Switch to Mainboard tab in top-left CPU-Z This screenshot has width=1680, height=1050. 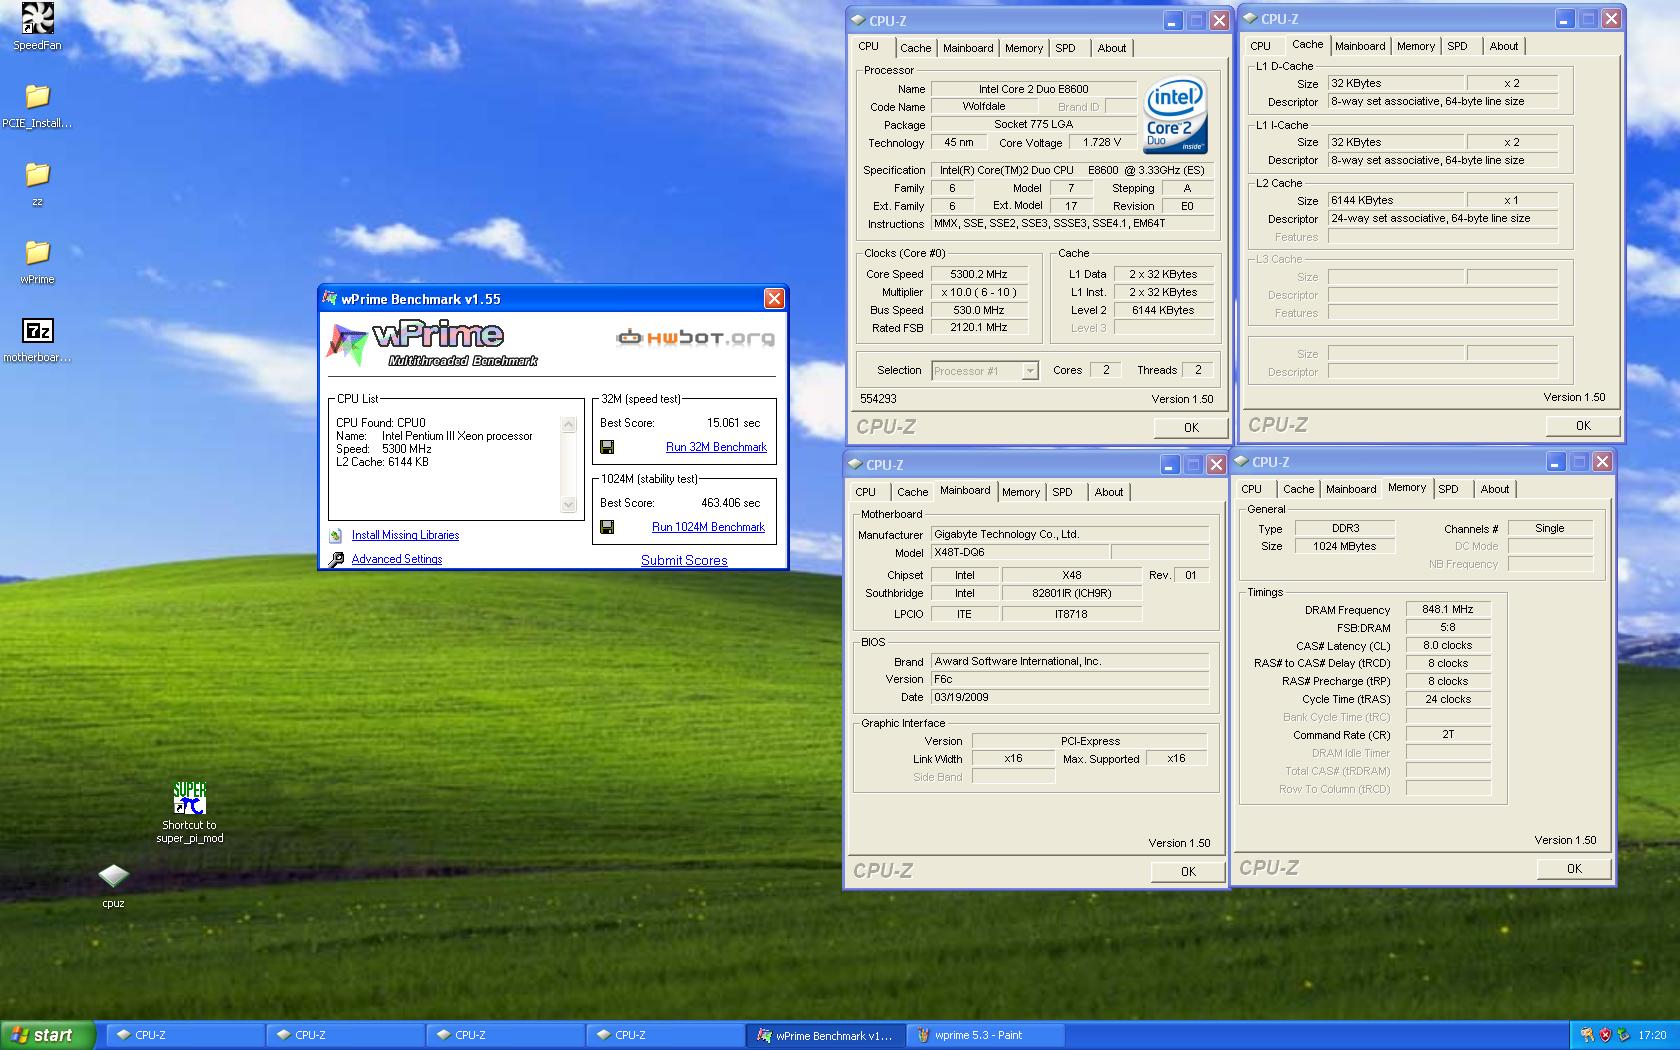(x=968, y=48)
